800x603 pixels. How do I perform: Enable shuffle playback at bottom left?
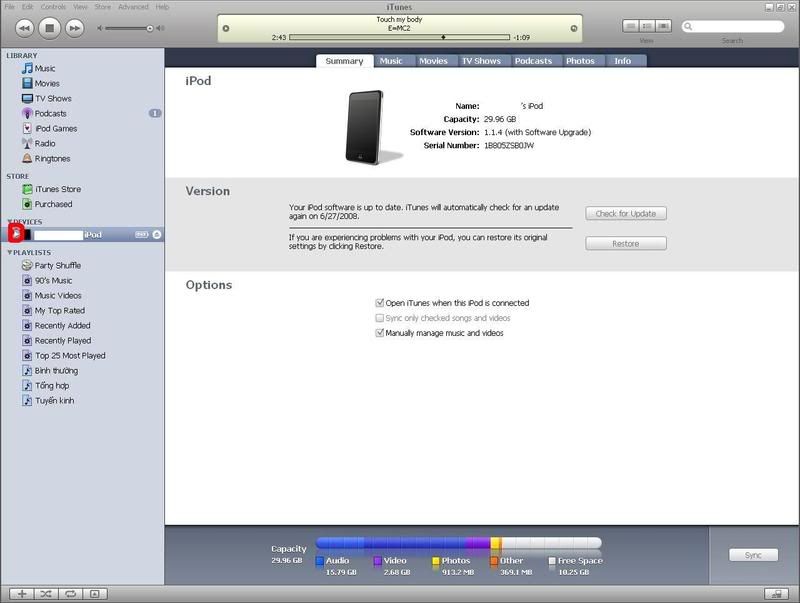click(44, 593)
